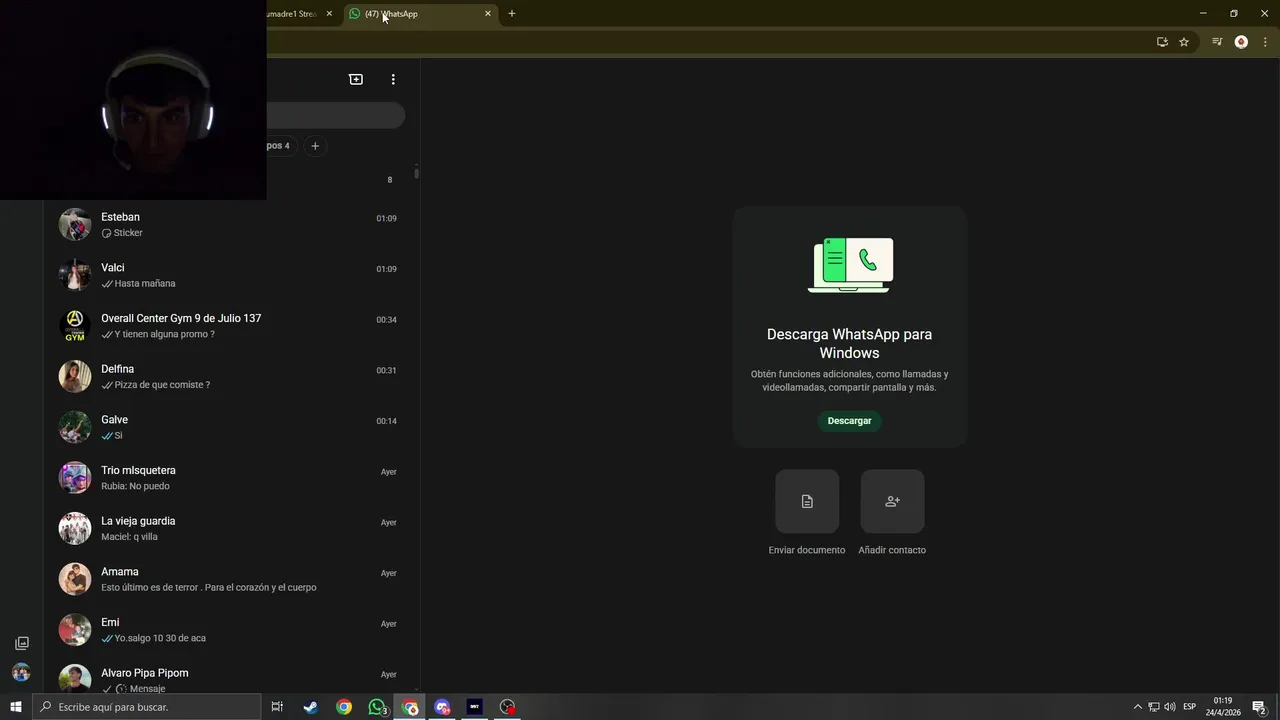Screen dimensions: 1280x720
Task: Open the first Chrome icon in the taskbar
Action: (344, 707)
